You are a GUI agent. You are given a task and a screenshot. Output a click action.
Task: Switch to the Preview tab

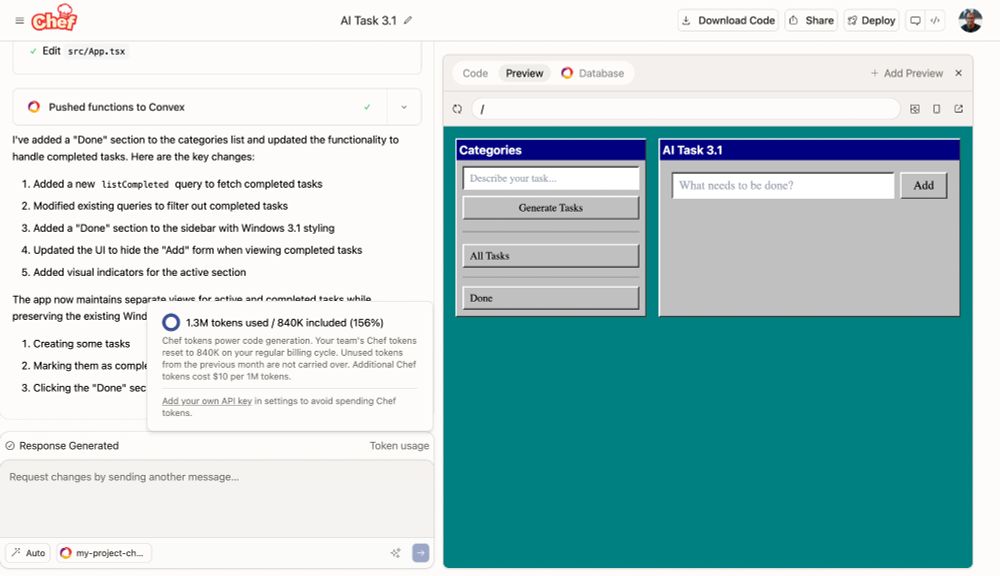(x=524, y=73)
